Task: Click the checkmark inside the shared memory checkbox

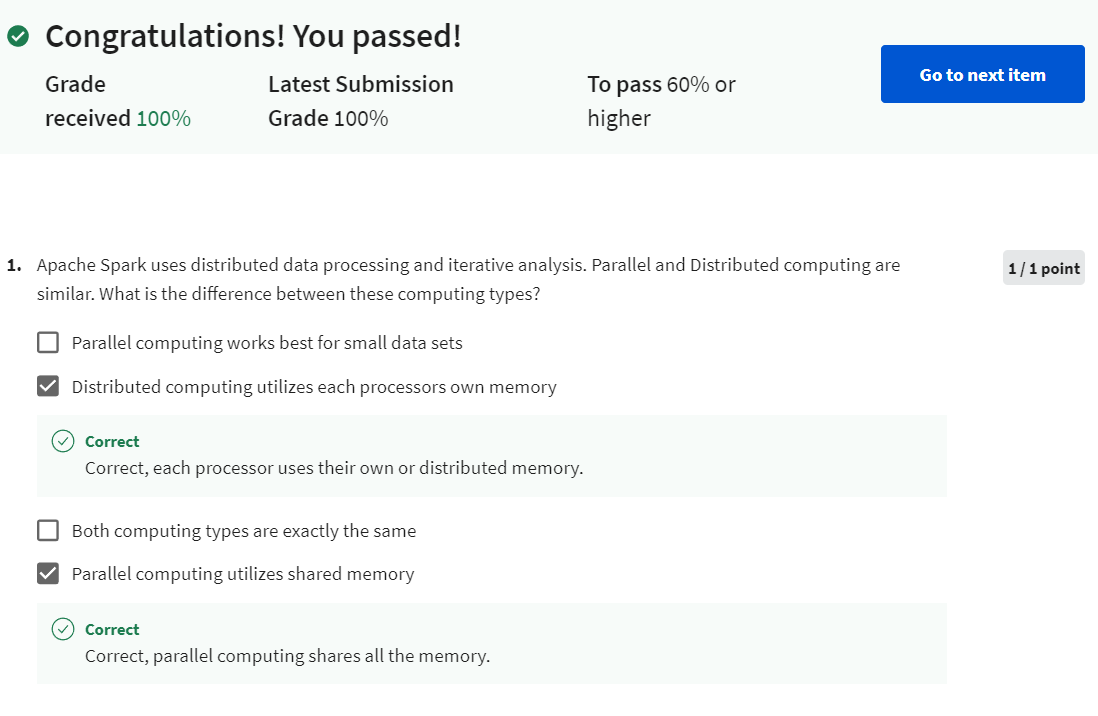Action: pos(47,573)
